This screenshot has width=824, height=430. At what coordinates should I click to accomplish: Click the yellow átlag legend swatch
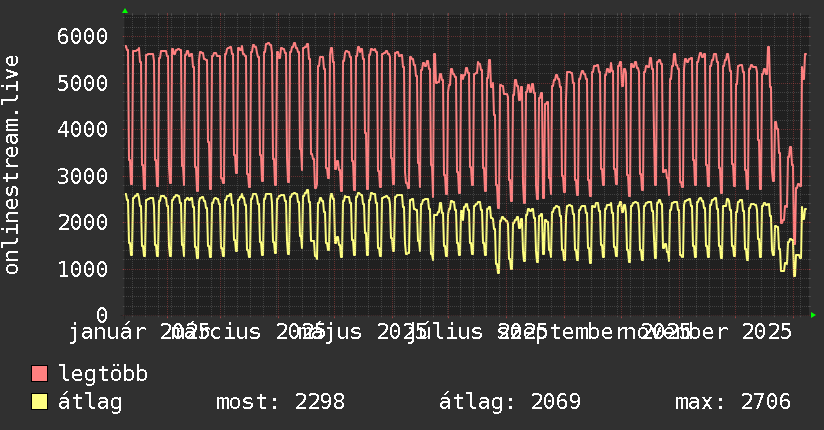(x=39, y=402)
